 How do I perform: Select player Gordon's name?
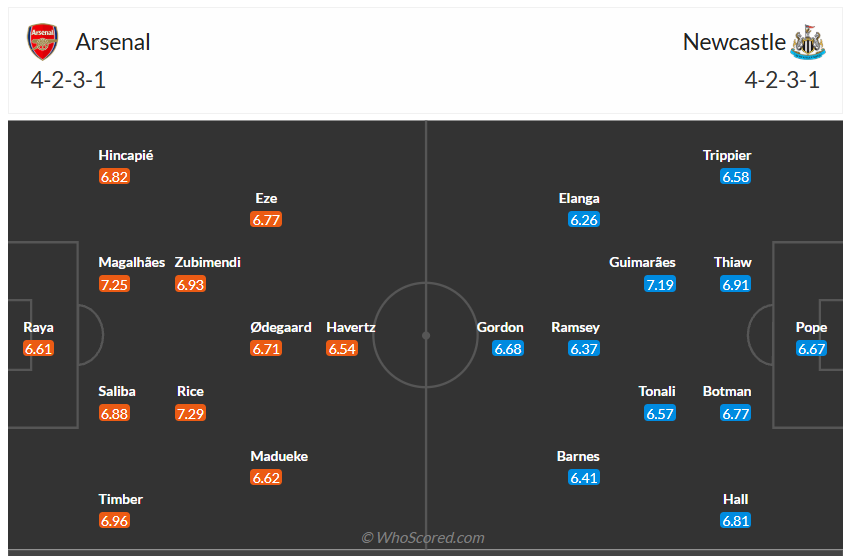pyautogui.click(x=500, y=327)
